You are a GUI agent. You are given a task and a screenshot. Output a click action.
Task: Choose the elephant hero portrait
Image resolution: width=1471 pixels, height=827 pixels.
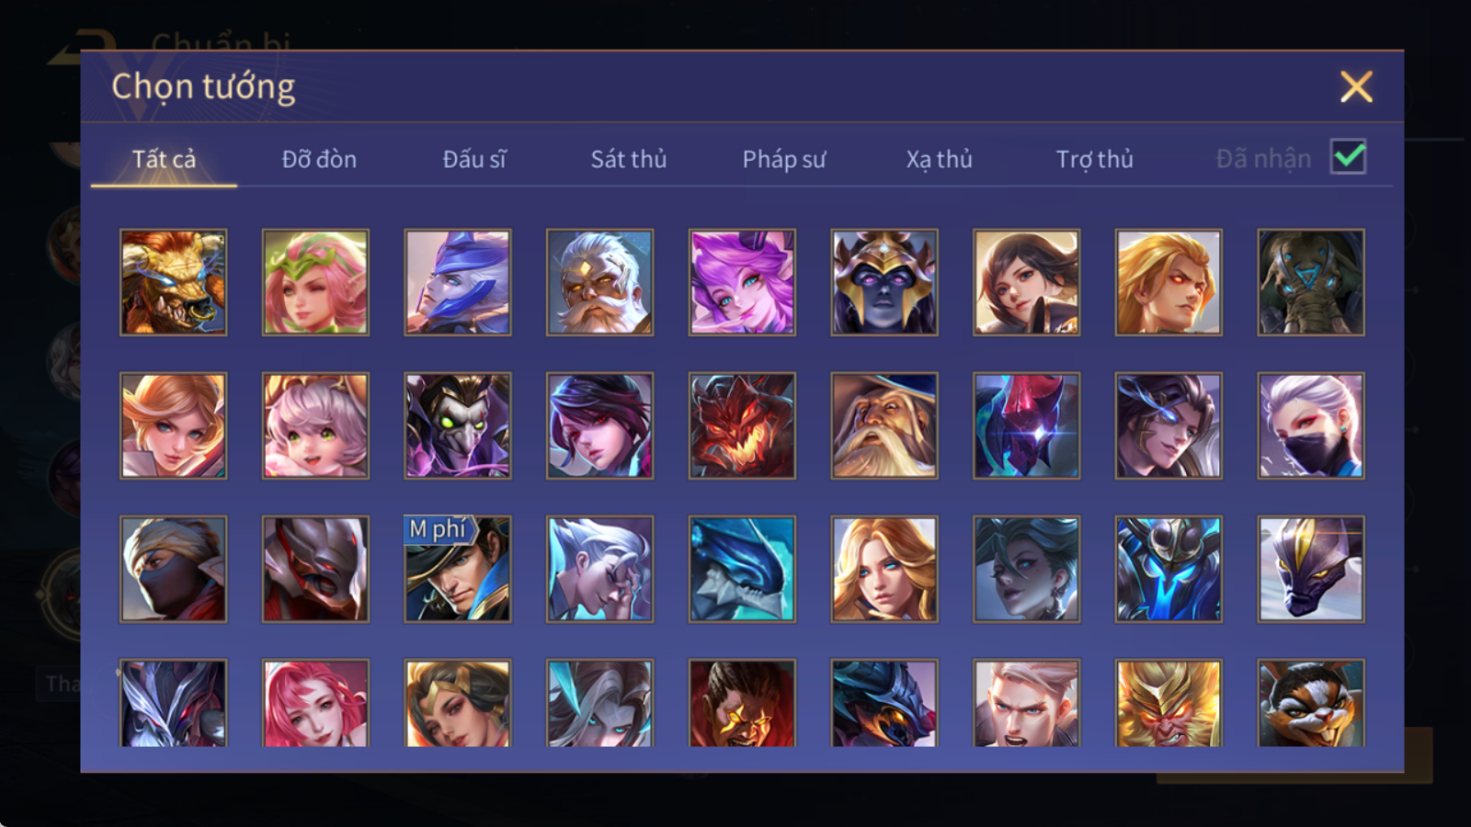[x=1311, y=282]
